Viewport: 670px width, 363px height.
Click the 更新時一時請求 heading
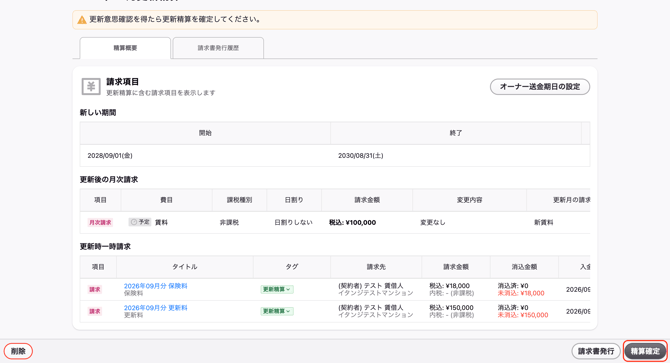tap(105, 246)
